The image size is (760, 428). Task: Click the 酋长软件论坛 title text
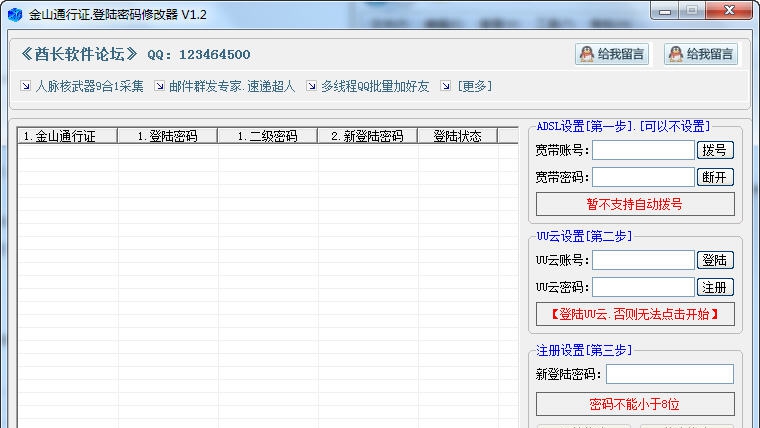[79, 54]
